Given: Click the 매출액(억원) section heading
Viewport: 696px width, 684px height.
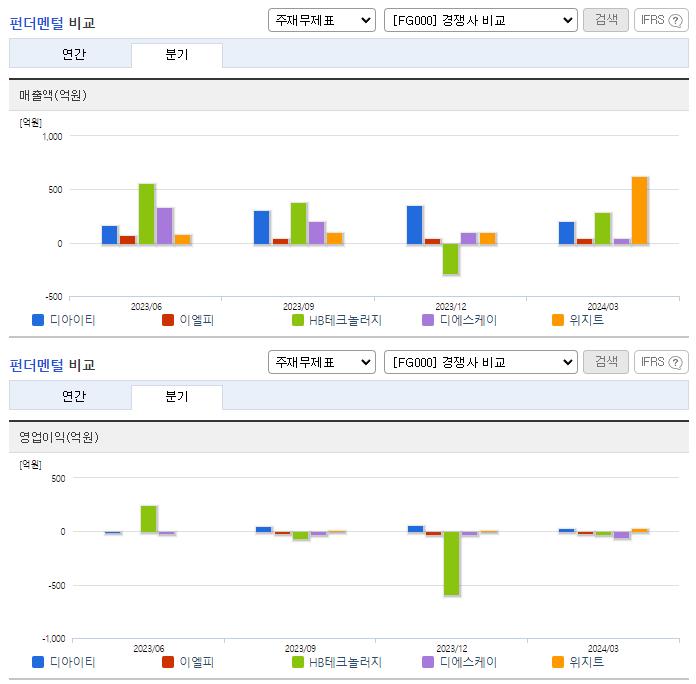Looking at the screenshot, I should pyautogui.click(x=53, y=95).
